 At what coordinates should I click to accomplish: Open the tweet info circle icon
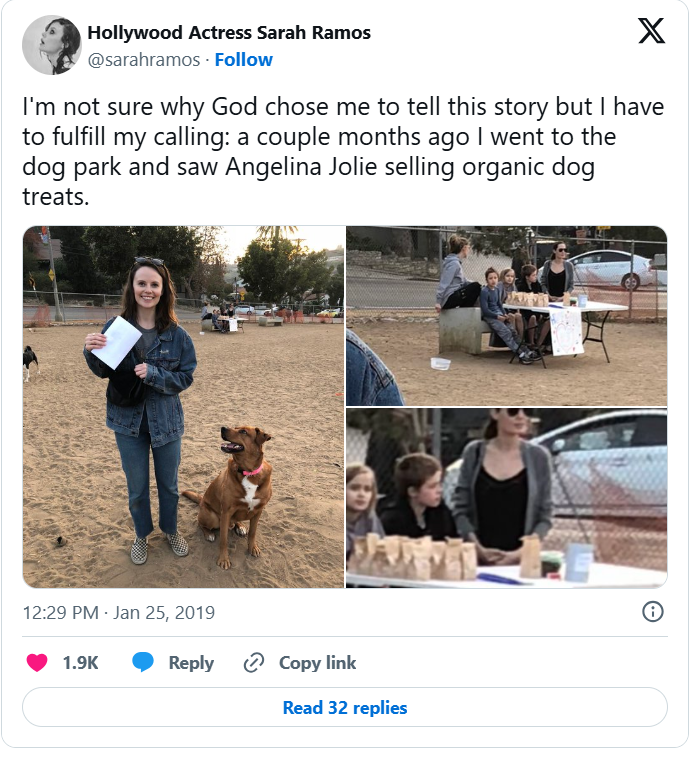pyautogui.click(x=652, y=611)
